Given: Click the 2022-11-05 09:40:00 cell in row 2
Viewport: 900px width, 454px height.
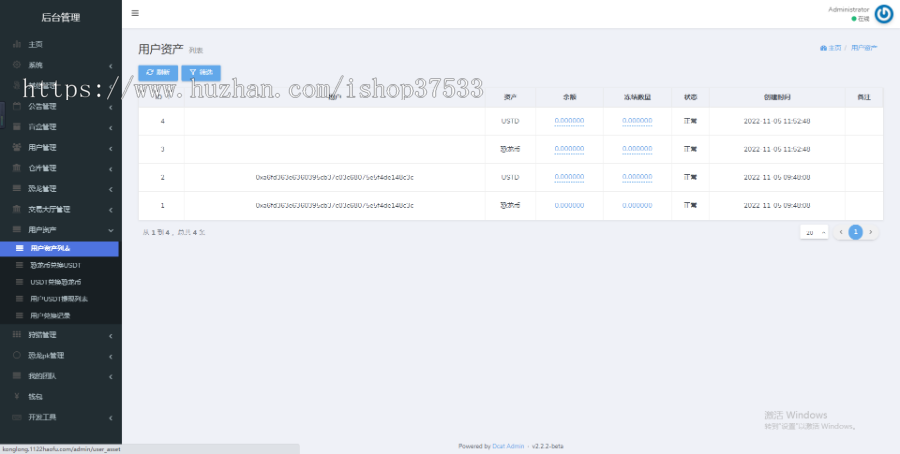Looking at the screenshot, I should pyautogui.click(x=777, y=177).
